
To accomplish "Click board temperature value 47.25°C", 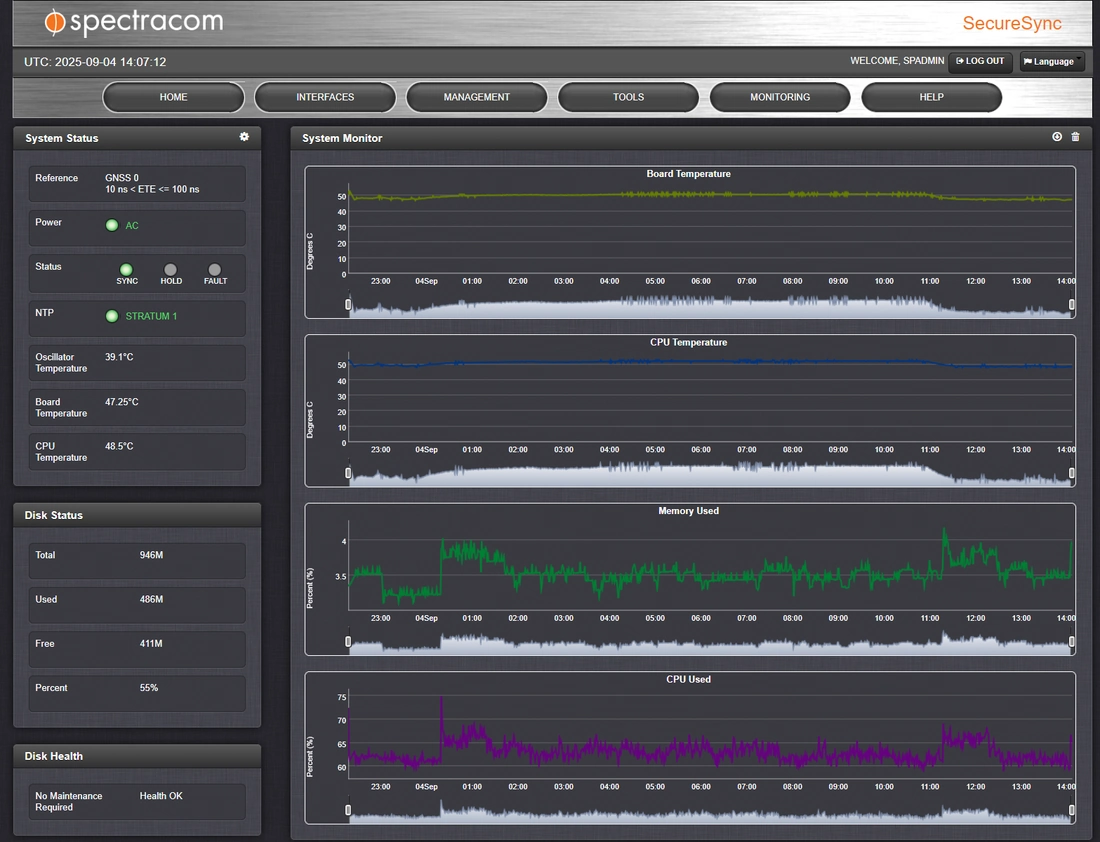I will point(121,402).
